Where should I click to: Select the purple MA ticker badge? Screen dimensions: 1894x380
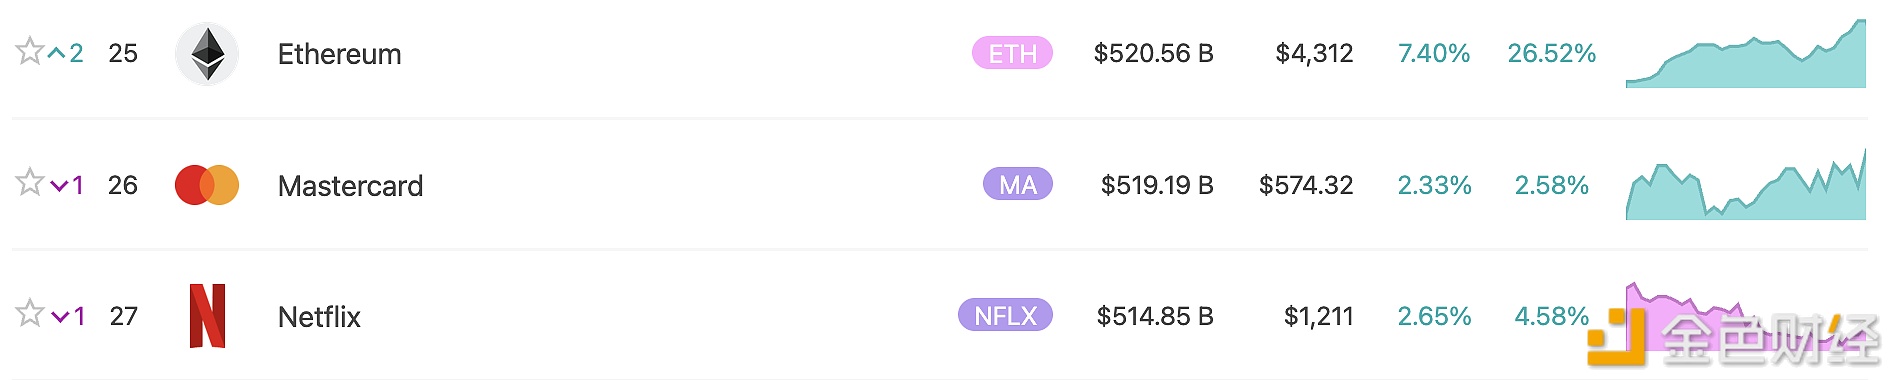point(1018,184)
